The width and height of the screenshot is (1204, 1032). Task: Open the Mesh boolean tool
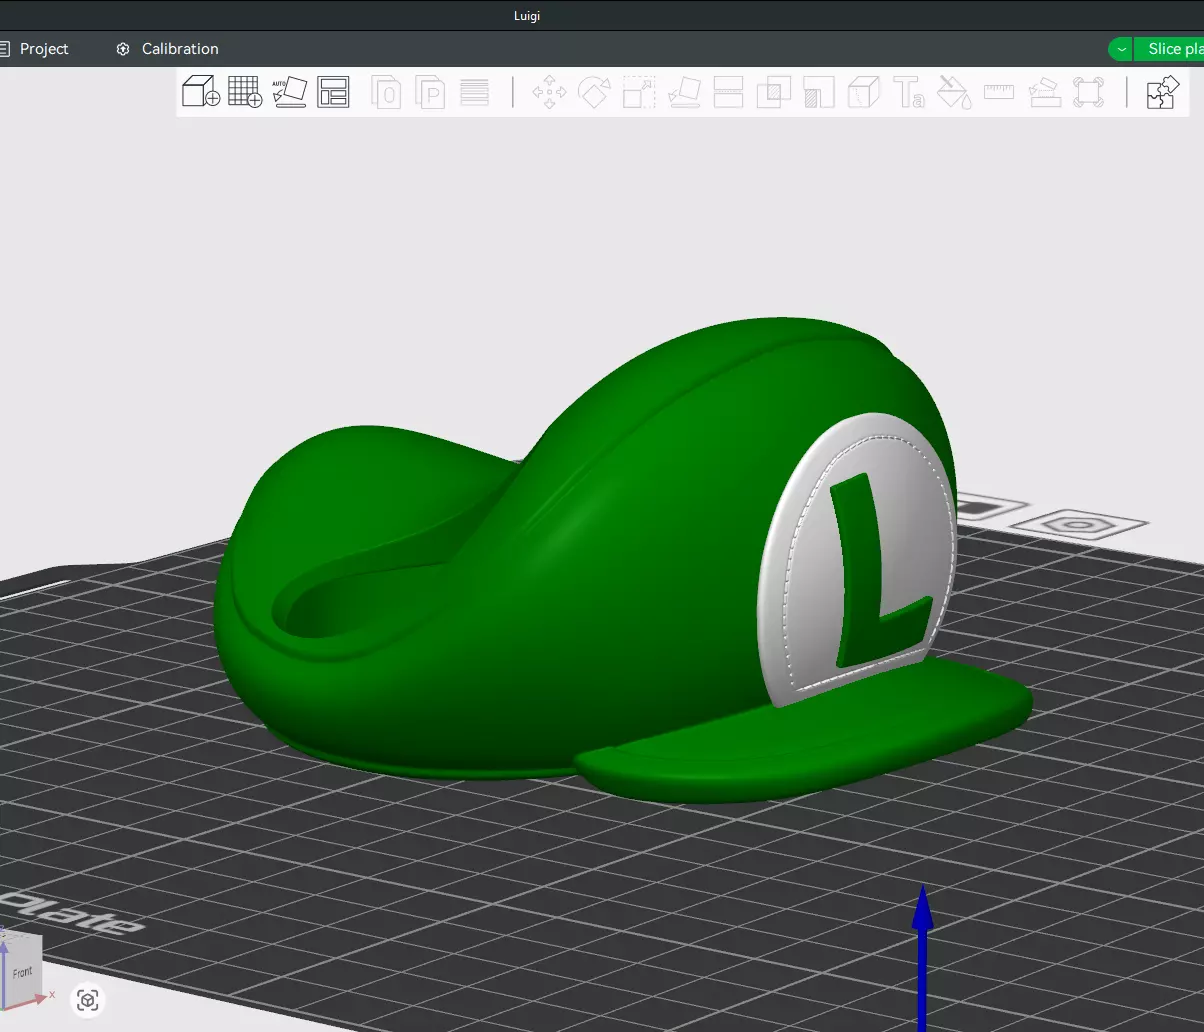pos(774,92)
